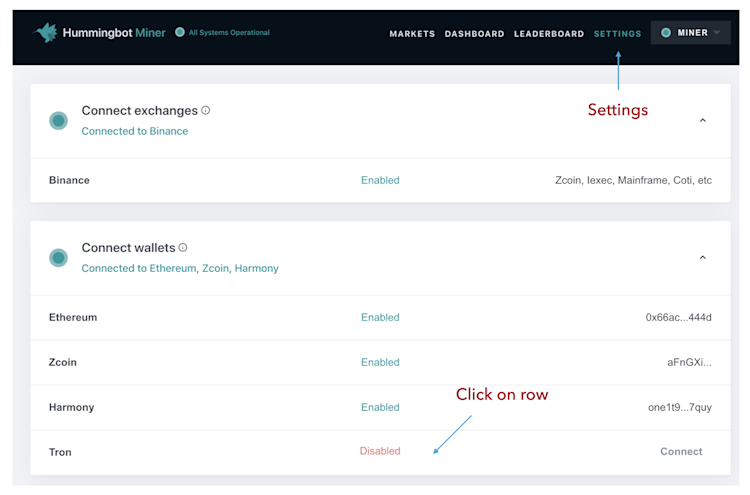The image size is (750, 495).
Task: Collapse the Connect exchanges section
Action: pos(703,120)
